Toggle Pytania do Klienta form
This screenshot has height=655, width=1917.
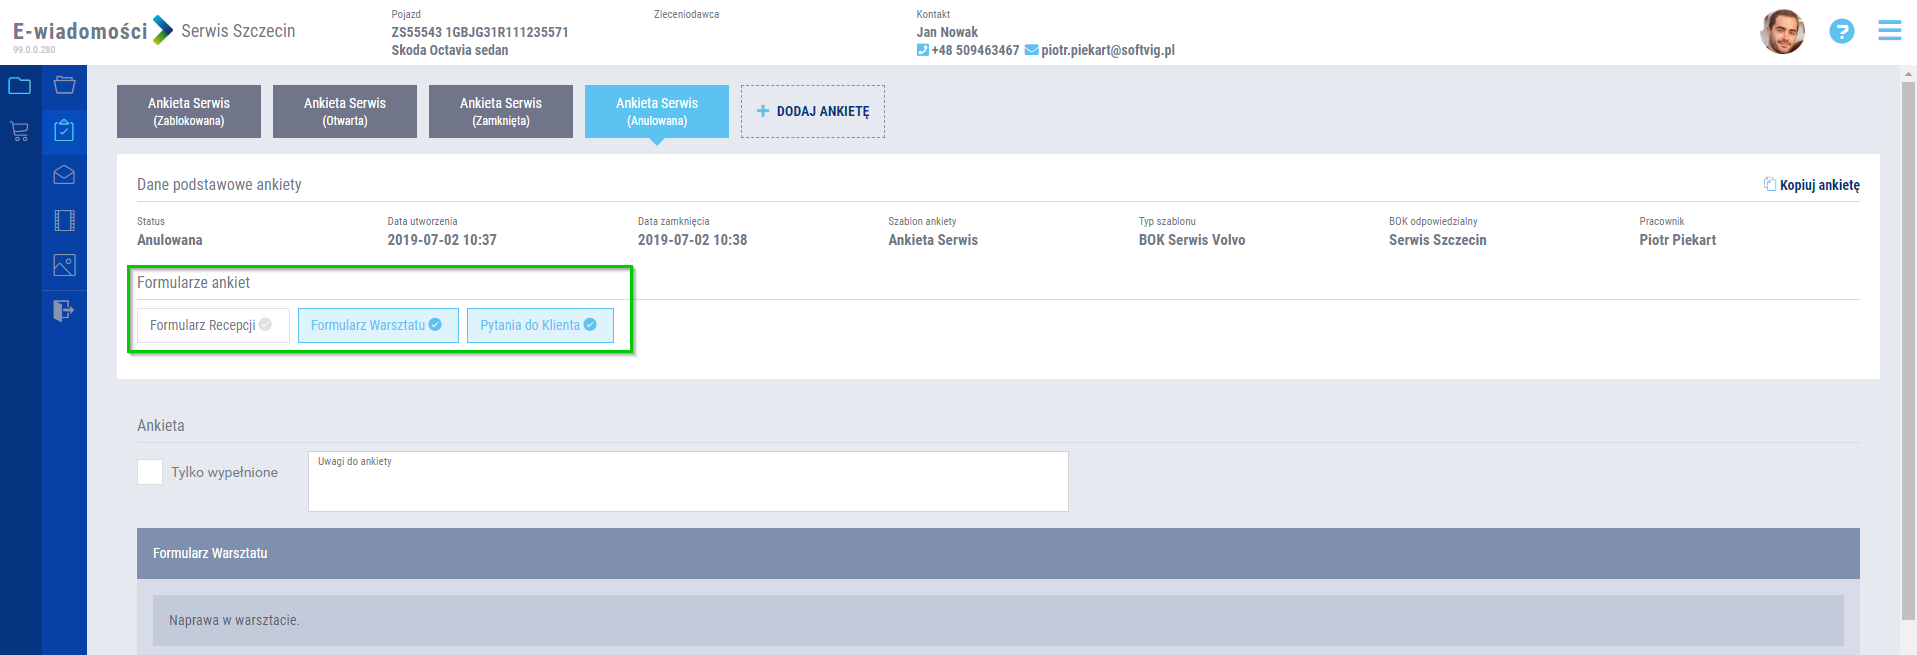[540, 325]
